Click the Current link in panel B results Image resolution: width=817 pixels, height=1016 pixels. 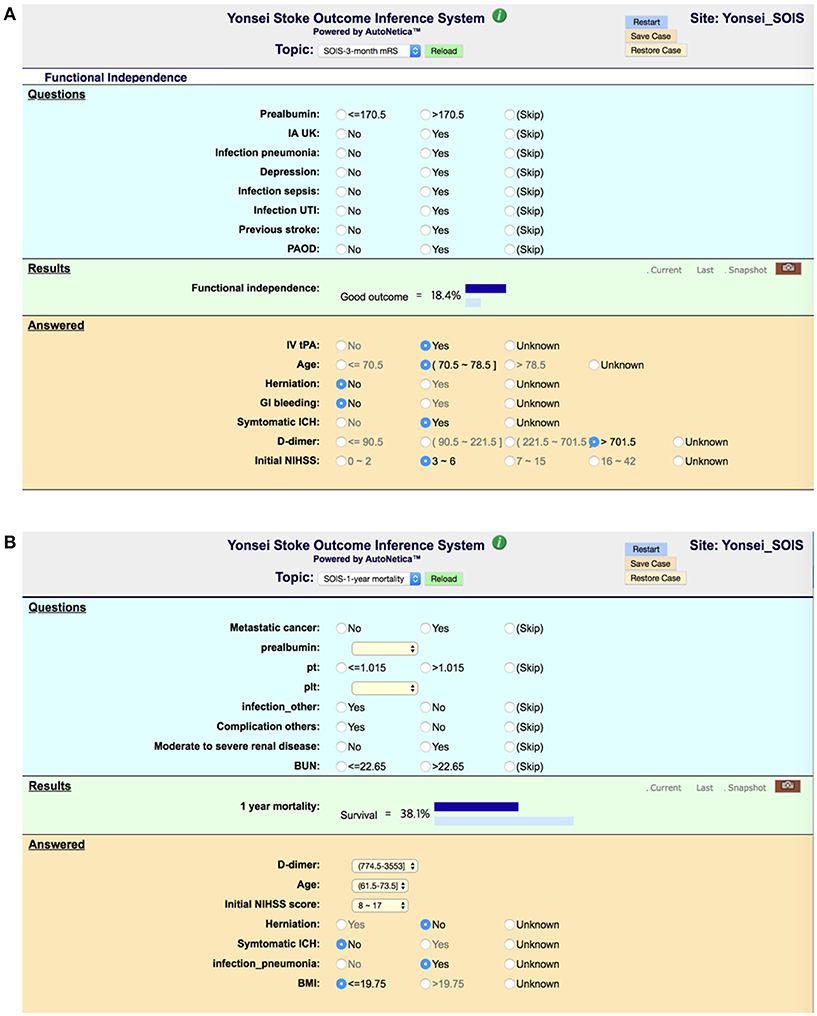[x=664, y=788]
